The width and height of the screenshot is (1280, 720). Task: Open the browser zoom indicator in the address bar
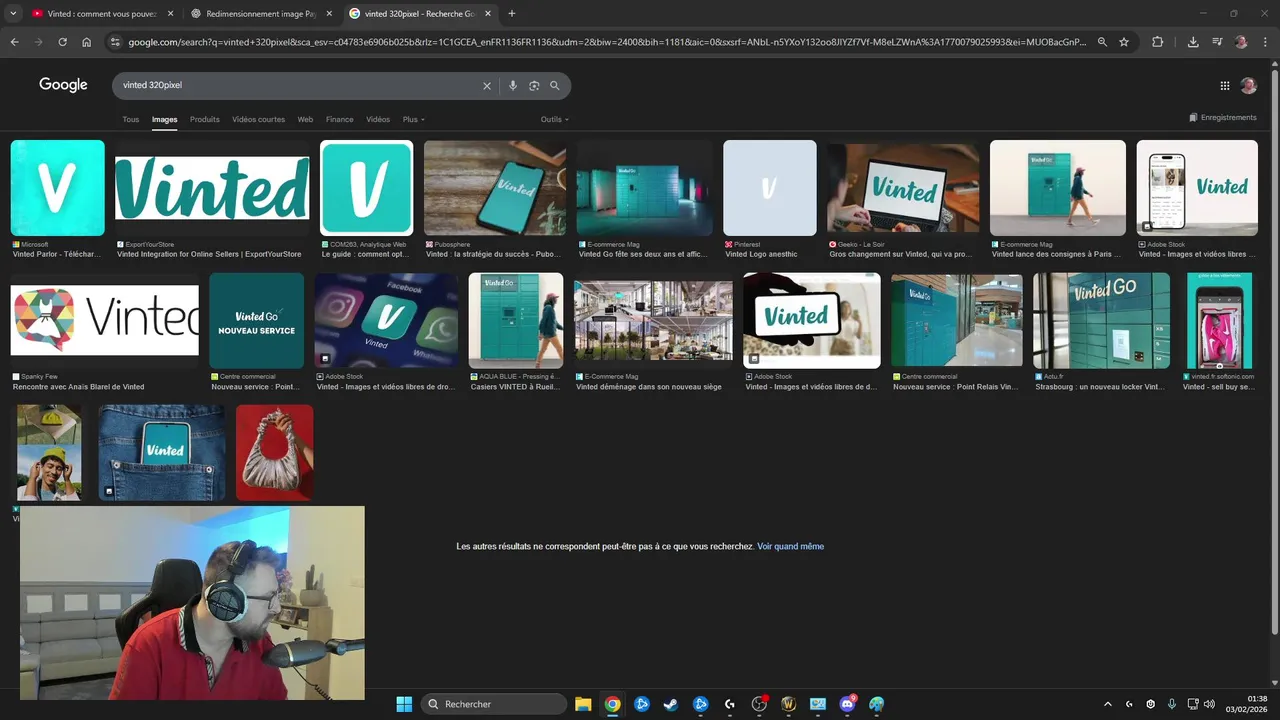(1102, 42)
